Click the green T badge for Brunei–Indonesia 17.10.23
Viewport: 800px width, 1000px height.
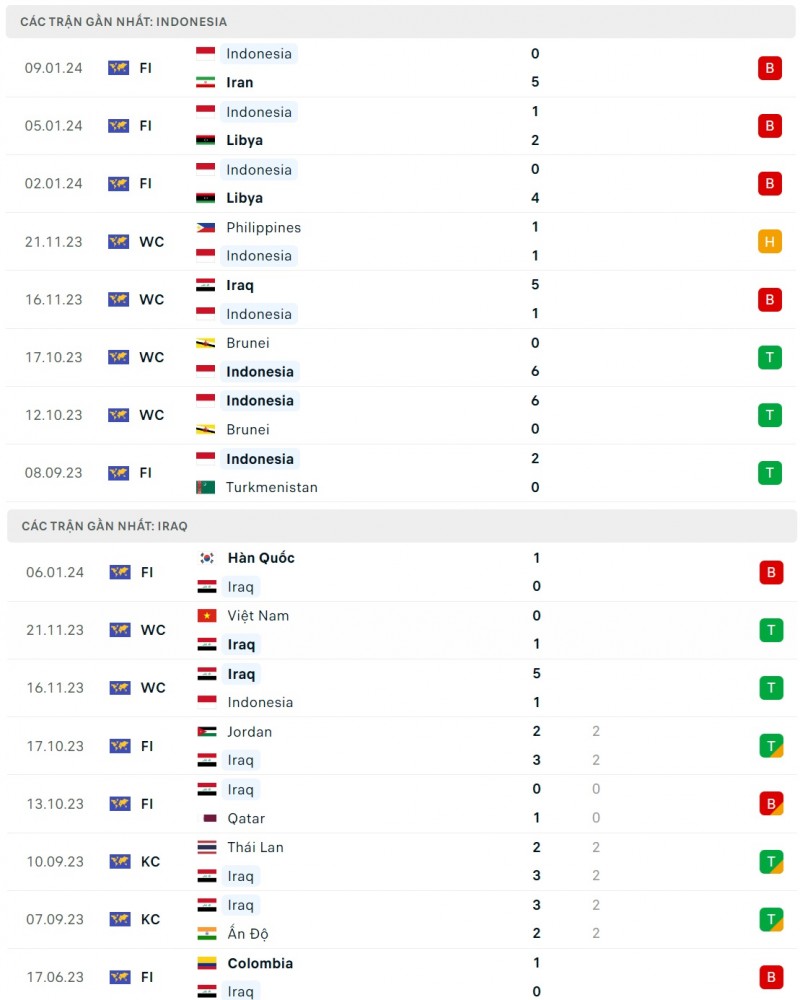click(x=769, y=357)
